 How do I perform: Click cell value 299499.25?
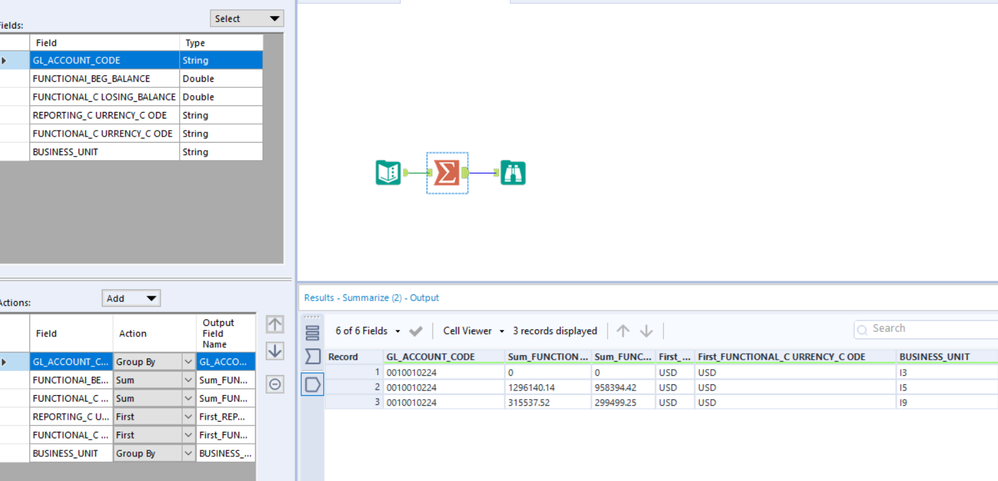(x=624, y=402)
